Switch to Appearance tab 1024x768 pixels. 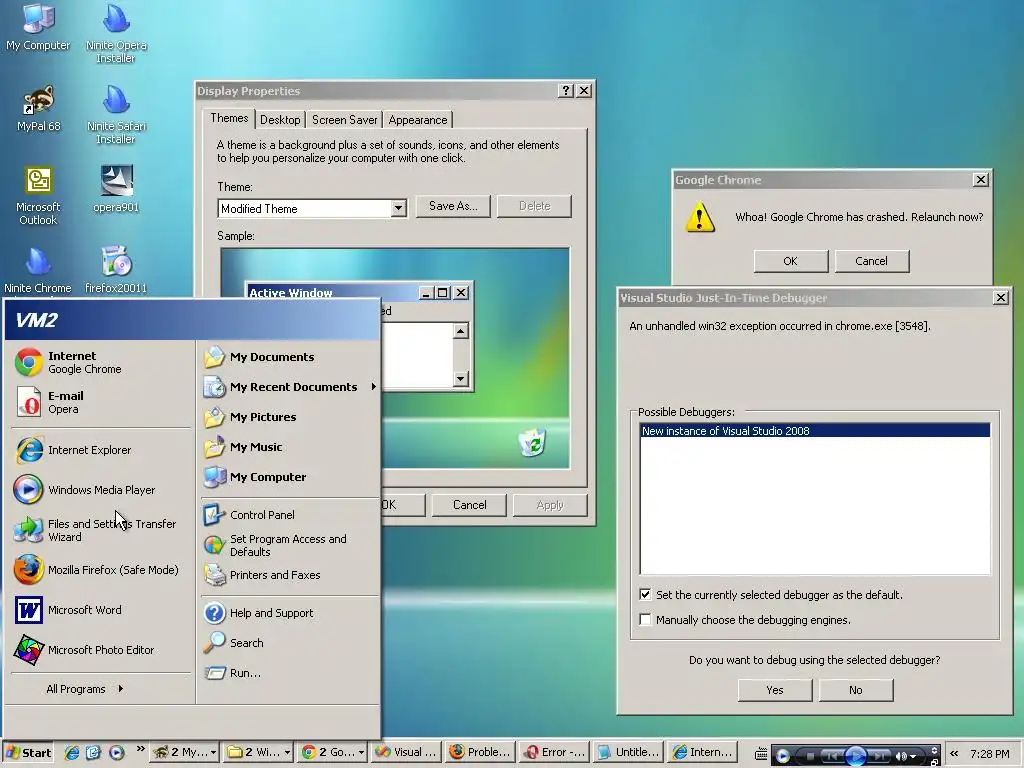coord(418,120)
